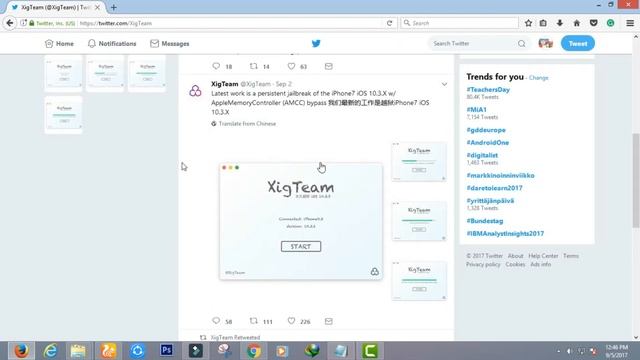Image resolution: width=640 pixels, height=360 pixels.
Task: Open the Privacy policy footer link
Action: 483,264
